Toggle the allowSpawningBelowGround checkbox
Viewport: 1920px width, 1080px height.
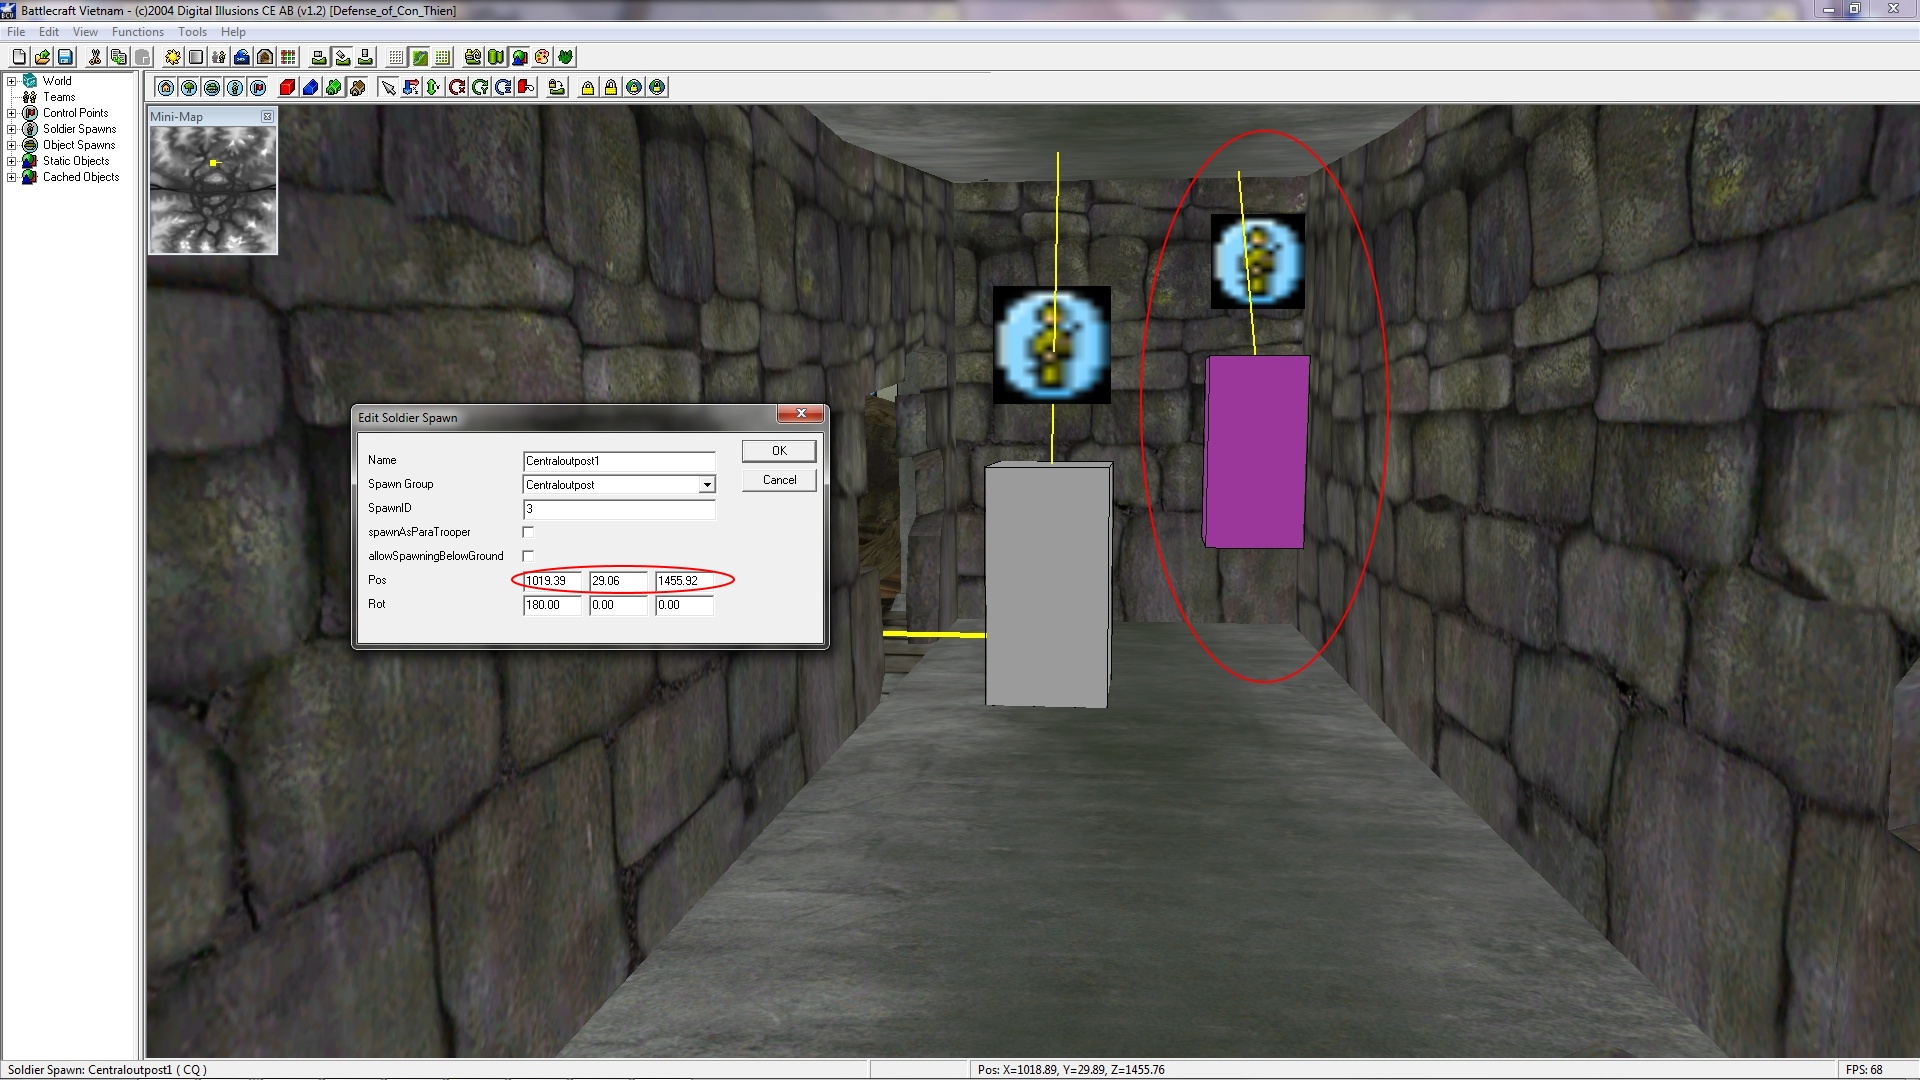[x=528, y=556]
